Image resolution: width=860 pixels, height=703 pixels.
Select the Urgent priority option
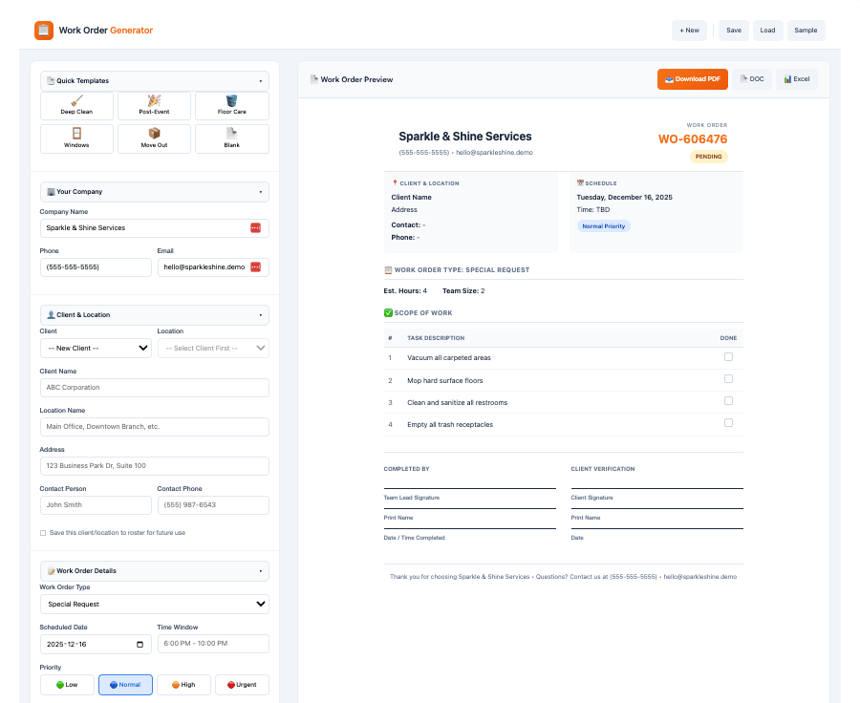pyautogui.click(x=242, y=684)
